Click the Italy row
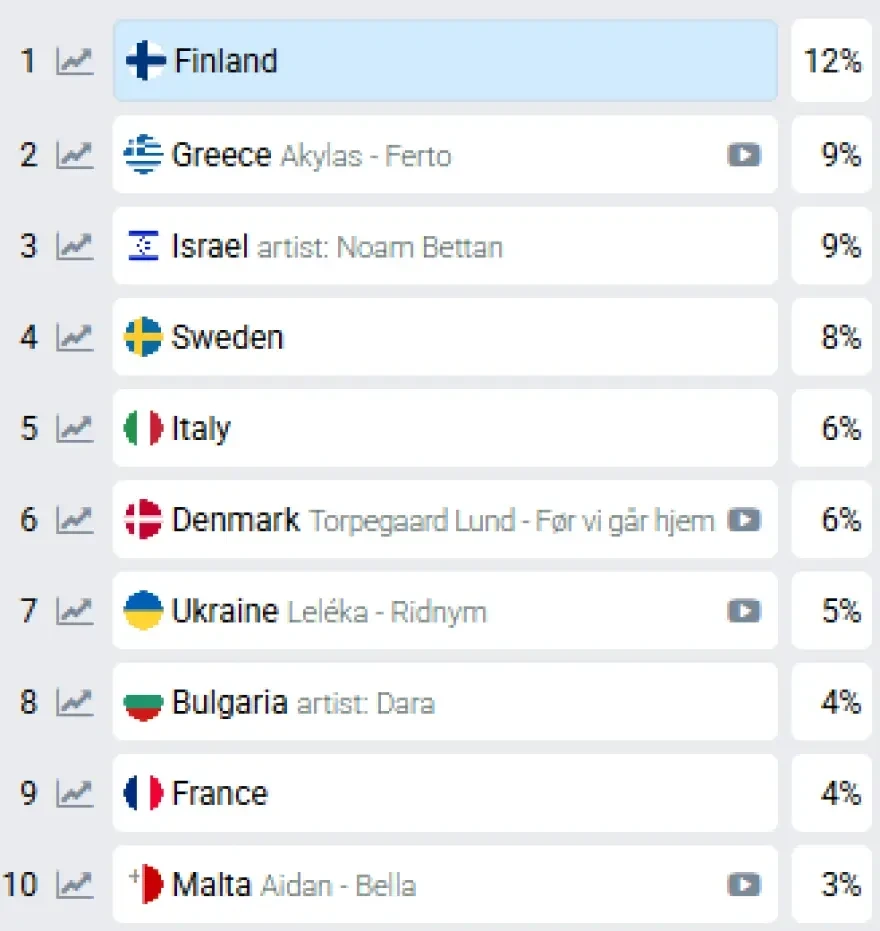The image size is (880, 931). pyautogui.click(x=445, y=428)
